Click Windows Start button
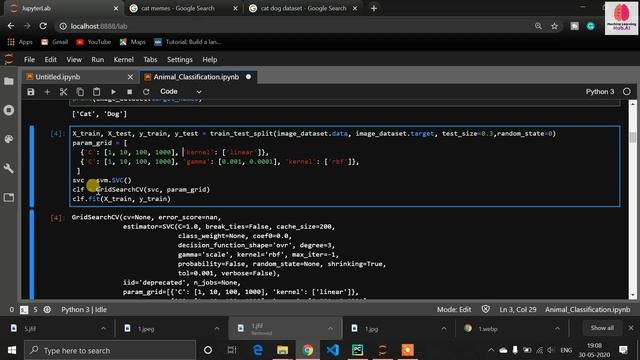Viewport: 640px width, 360px height. click(11, 350)
